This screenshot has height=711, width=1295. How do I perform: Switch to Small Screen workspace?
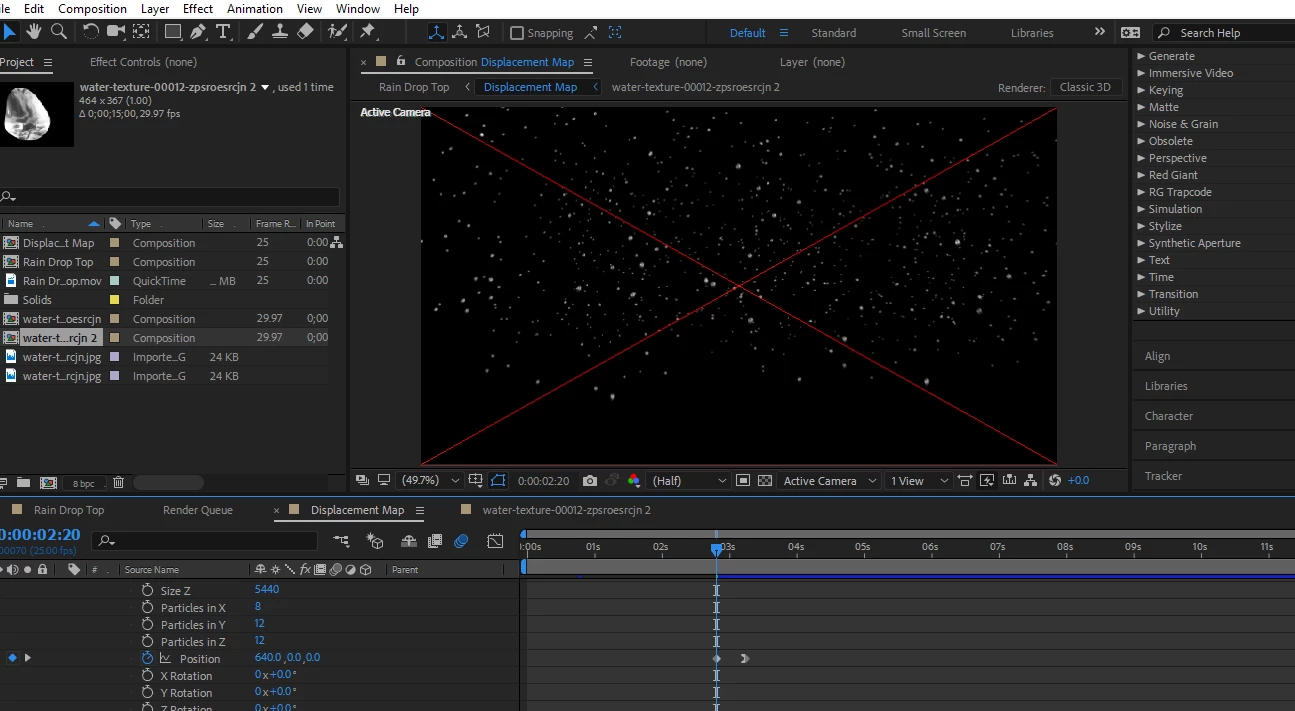(x=934, y=33)
